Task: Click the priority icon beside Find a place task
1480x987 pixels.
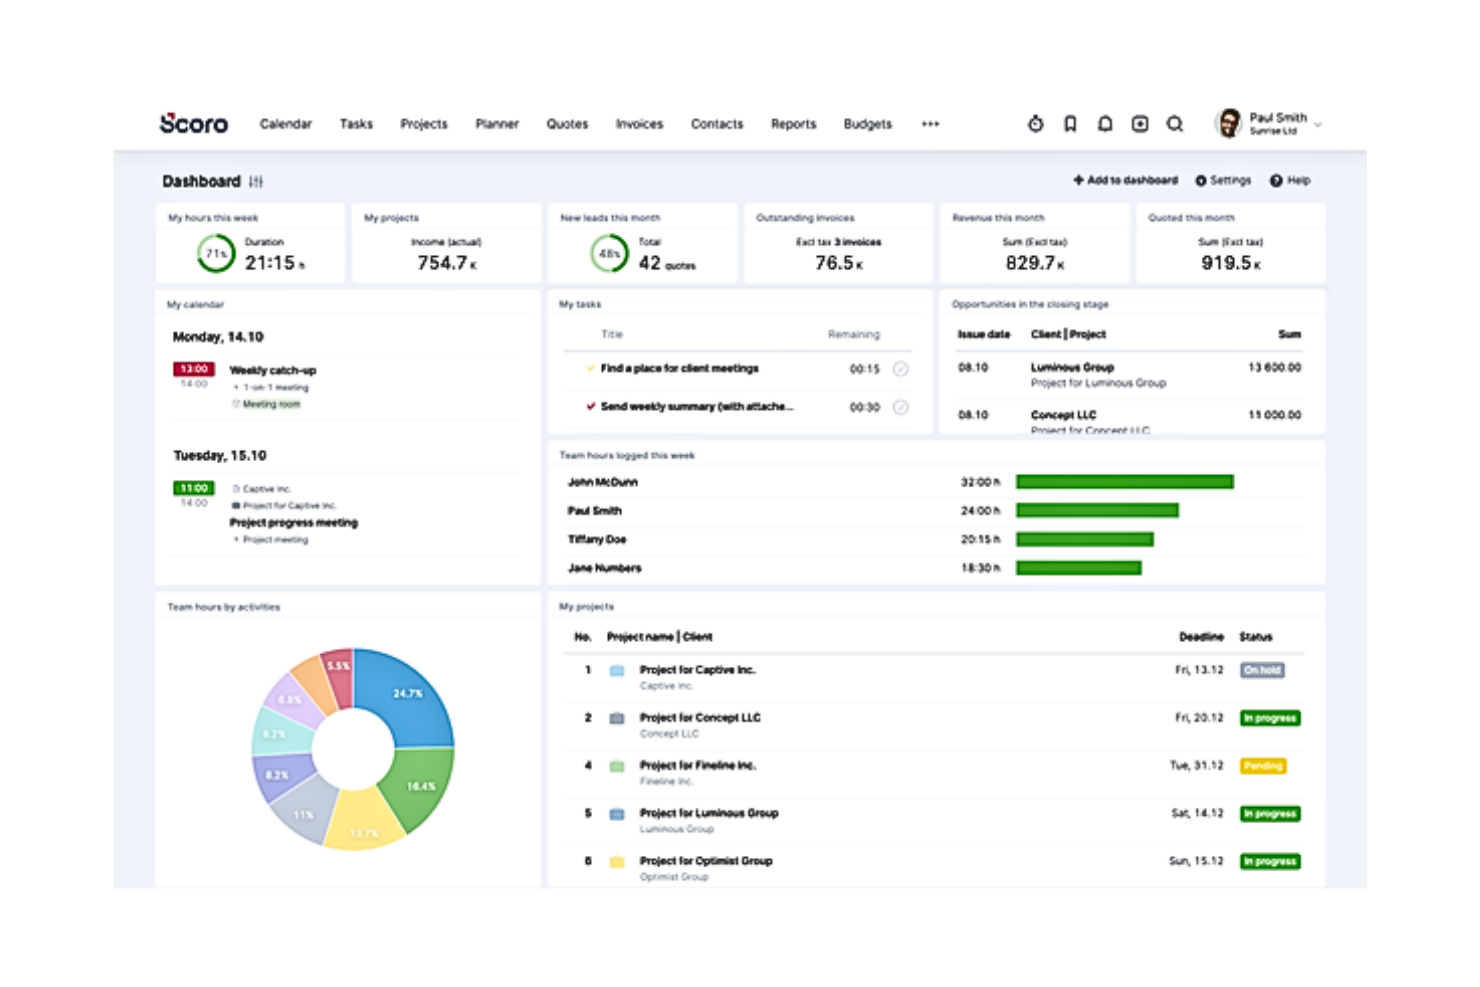Action: click(x=591, y=368)
